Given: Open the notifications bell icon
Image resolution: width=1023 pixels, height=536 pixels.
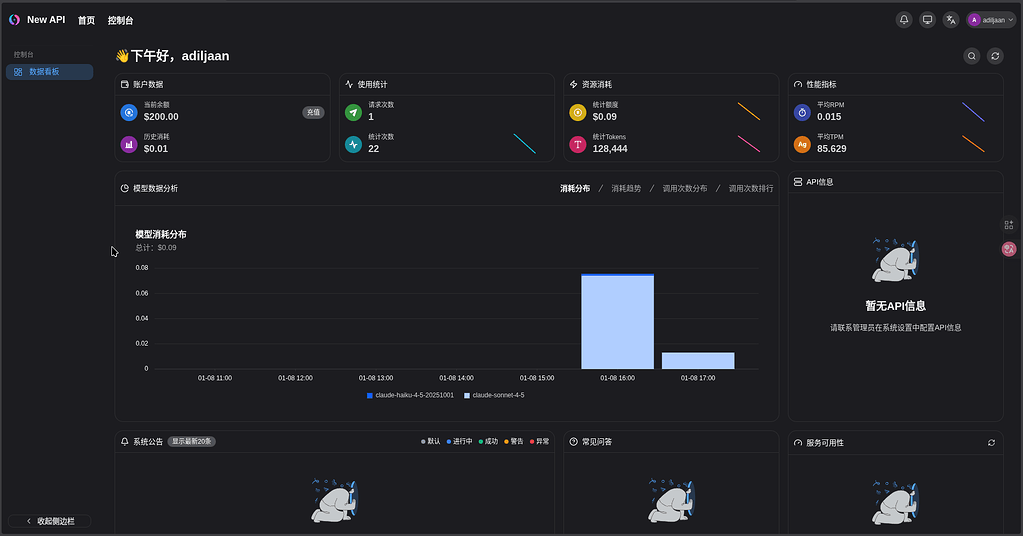Looking at the screenshot, I should click(x=904, y=20).
